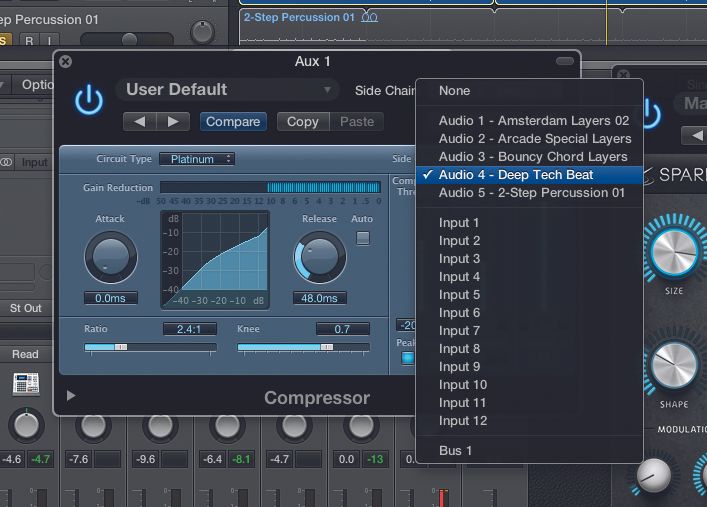Click the Compare button

[x=233, y=121]
